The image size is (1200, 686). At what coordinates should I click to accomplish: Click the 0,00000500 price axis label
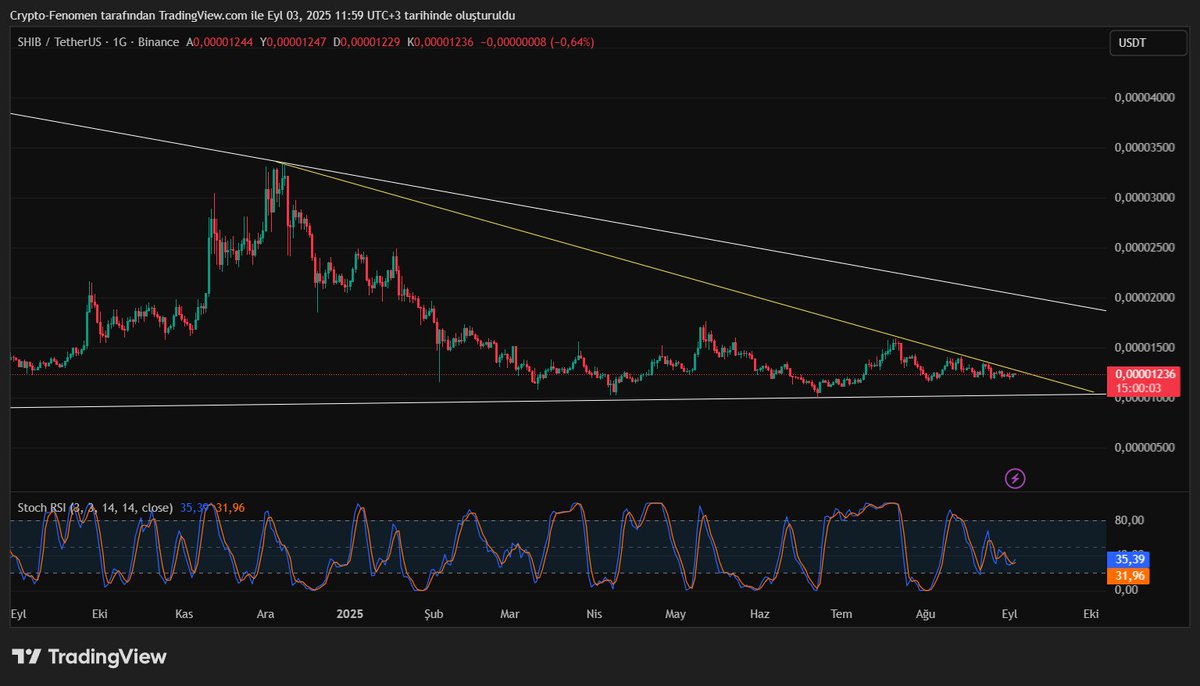1145,447
